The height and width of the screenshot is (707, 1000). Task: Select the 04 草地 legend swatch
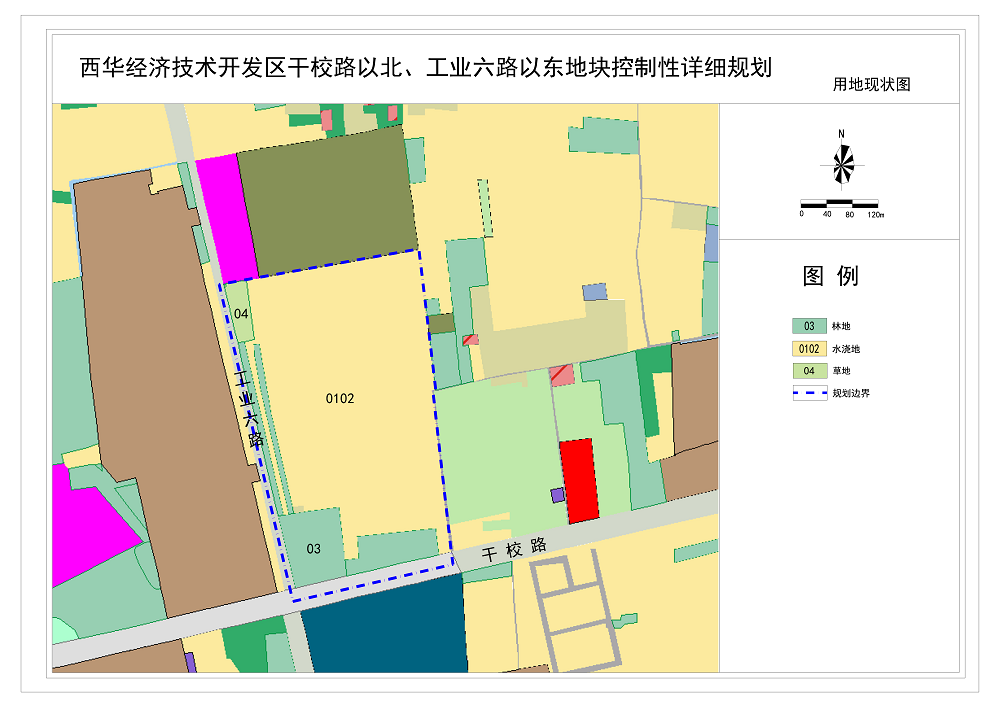pos(807,371)
